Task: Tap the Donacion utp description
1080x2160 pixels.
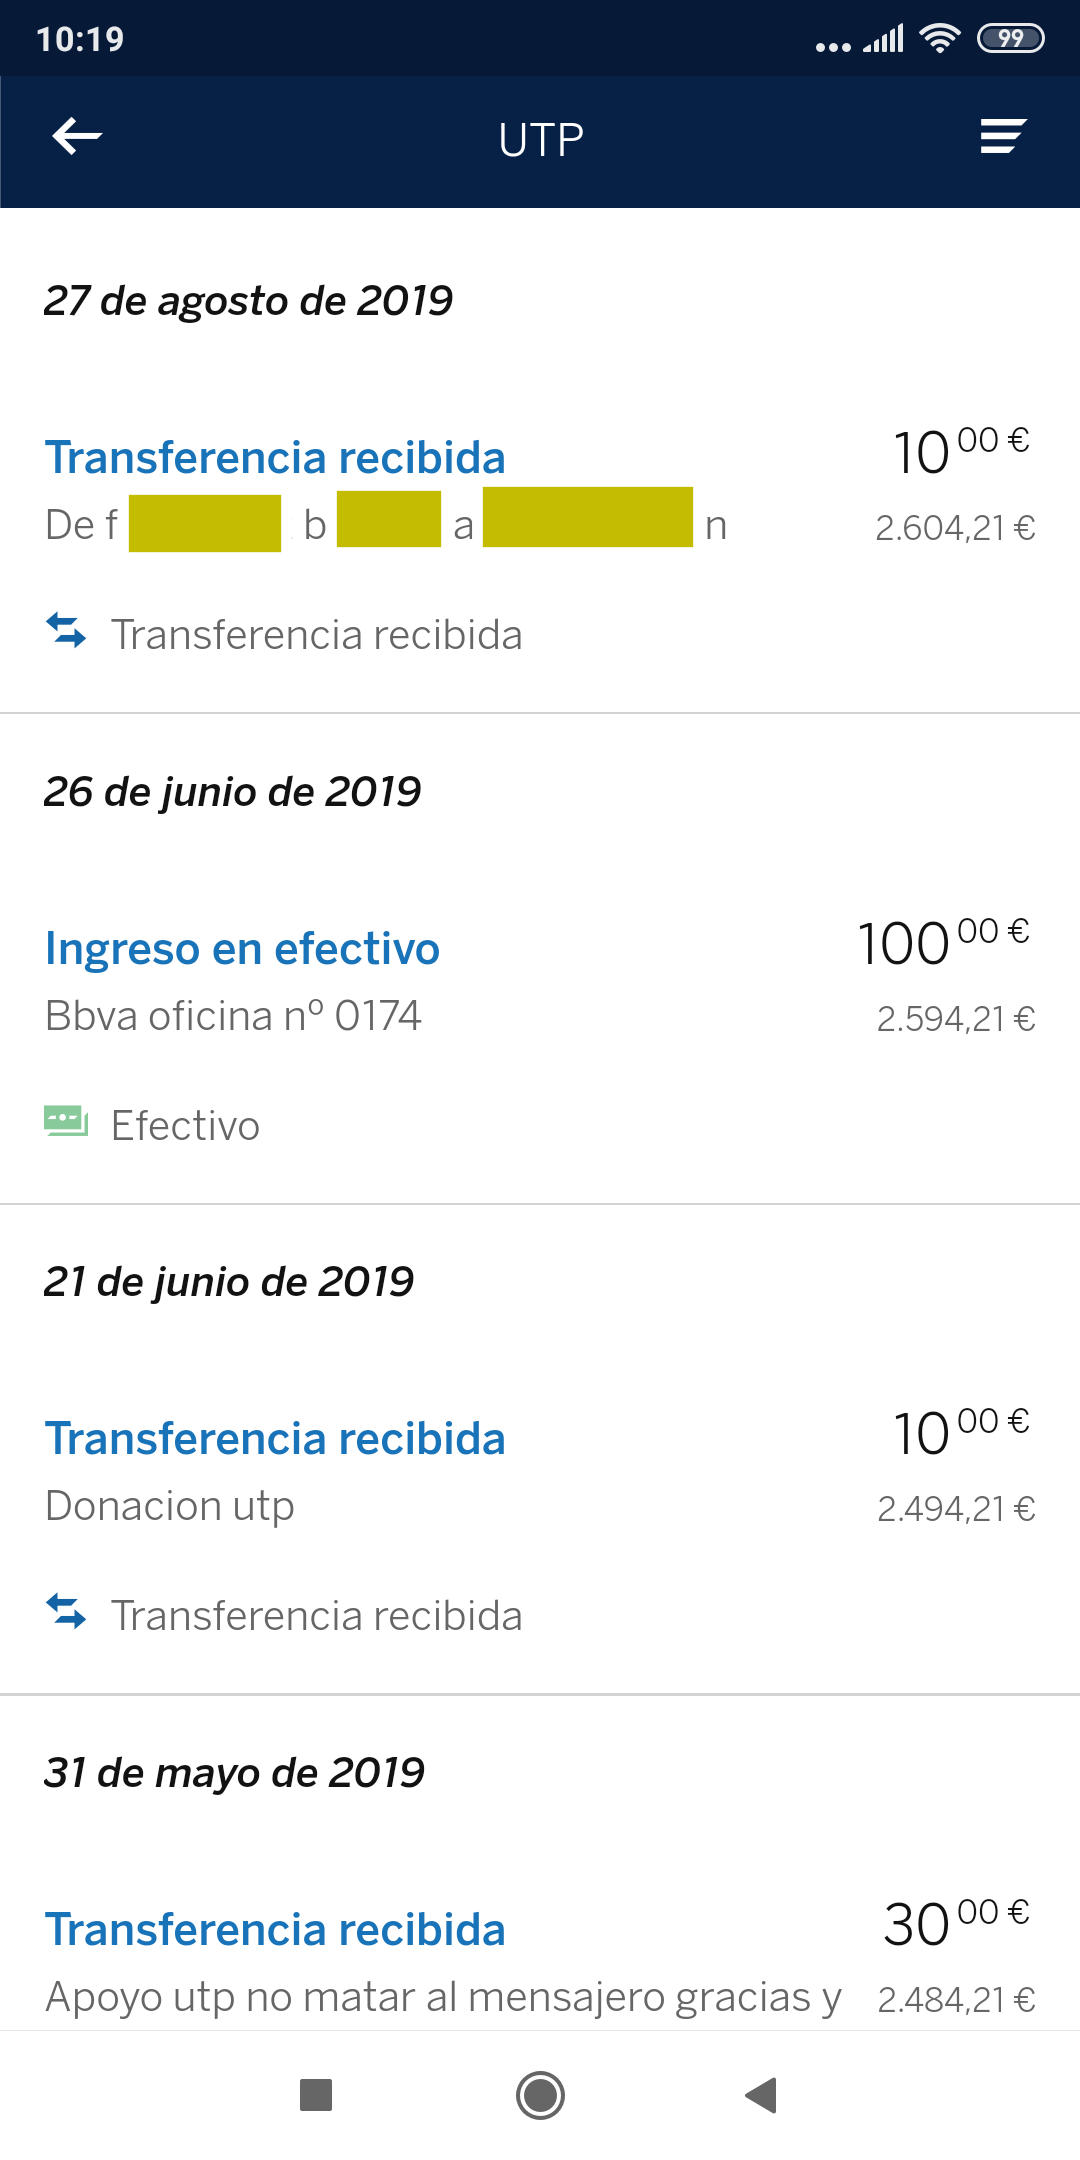Action: click(x=170, y=1506)
